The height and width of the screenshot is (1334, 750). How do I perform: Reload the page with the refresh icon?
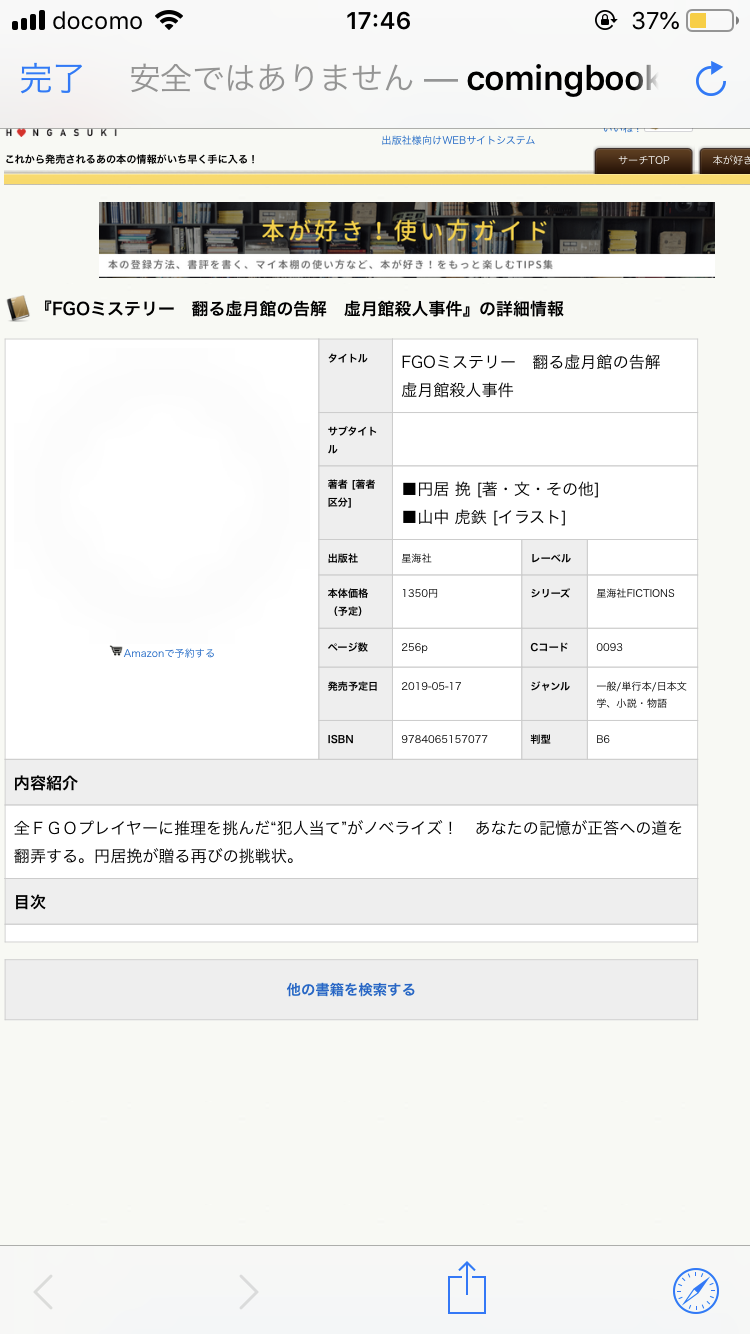[710, 79]
